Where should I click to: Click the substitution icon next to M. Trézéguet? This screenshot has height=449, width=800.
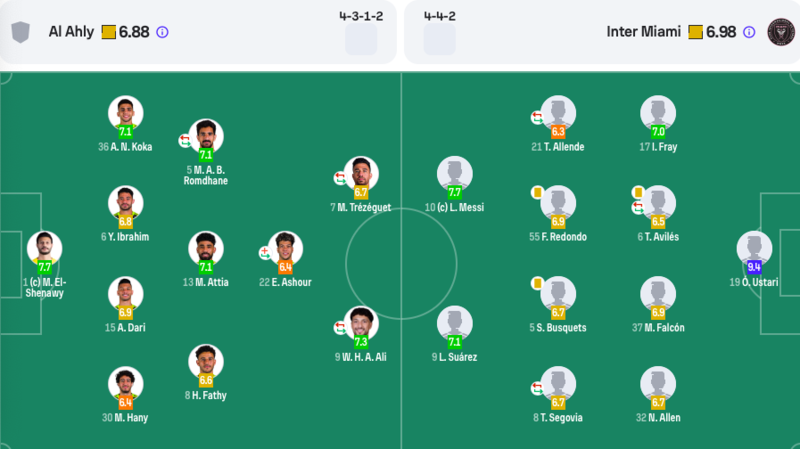point(340,178)
